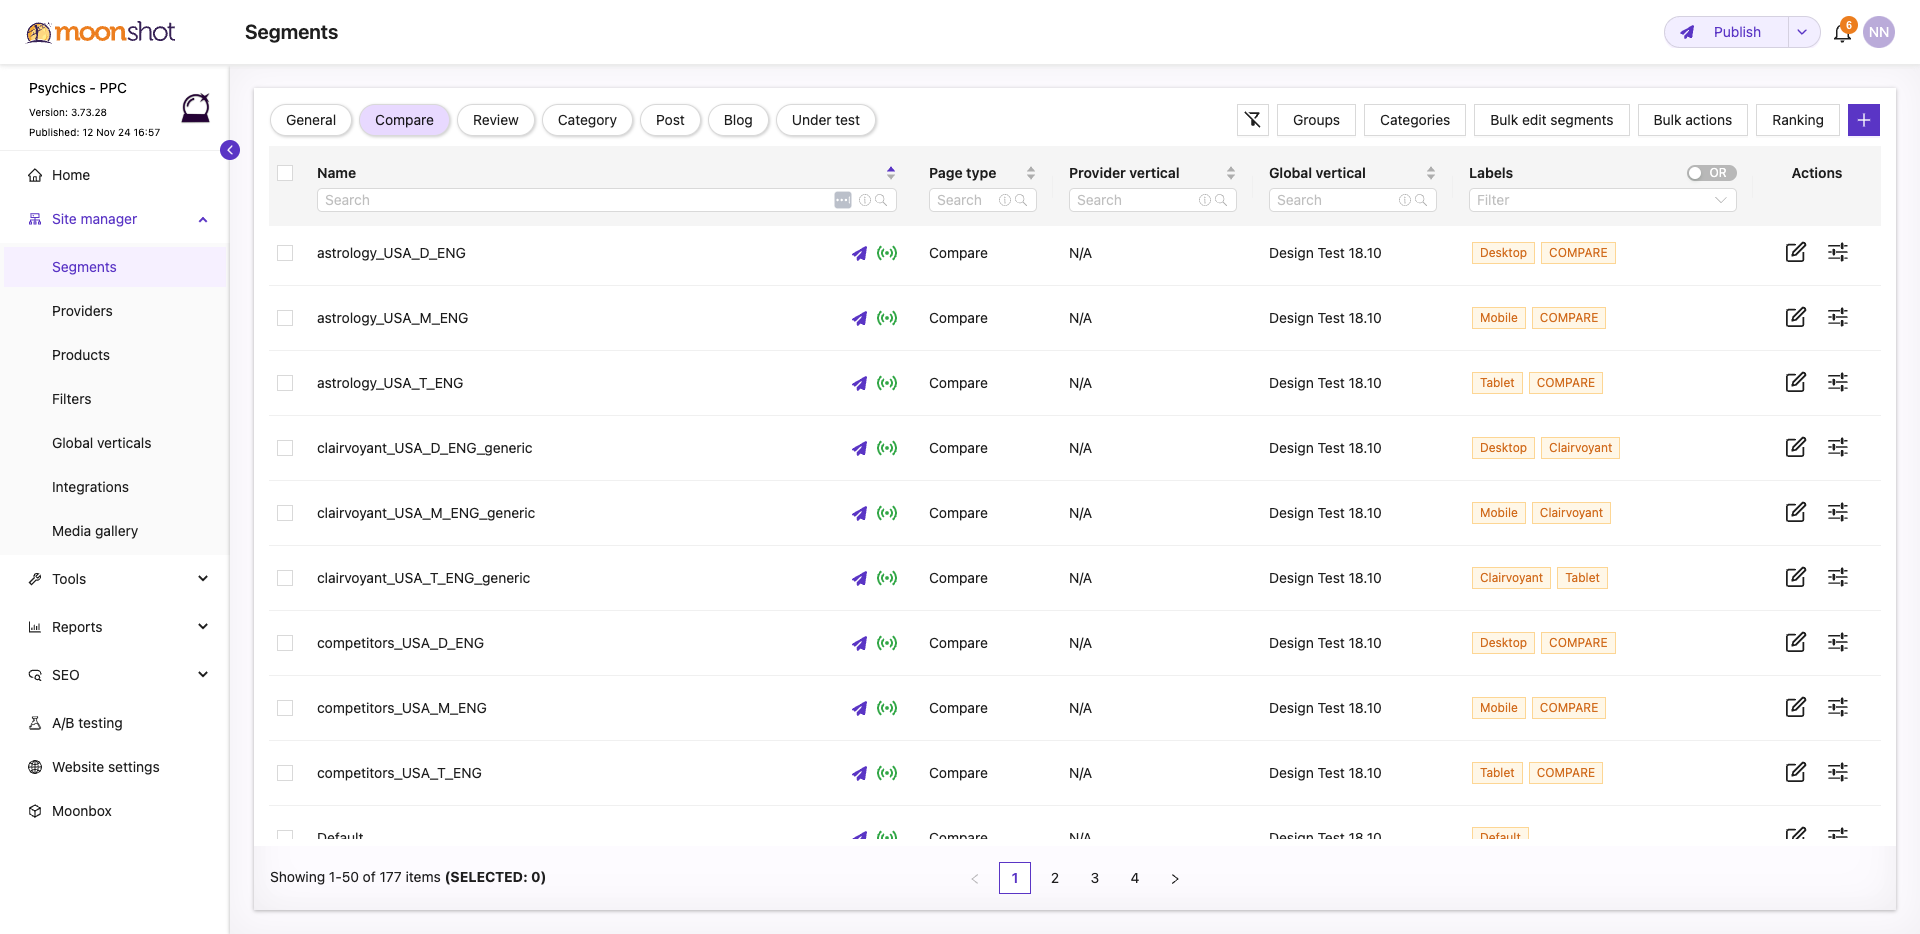Open Ranking
This screenshot has width=1920, height=934.
coord(1798,120)
